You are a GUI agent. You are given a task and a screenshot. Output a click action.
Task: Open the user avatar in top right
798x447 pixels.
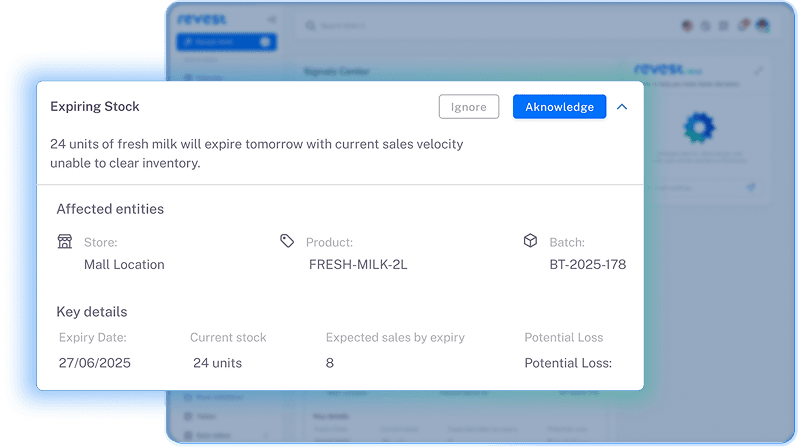click(x=762, y=25)
